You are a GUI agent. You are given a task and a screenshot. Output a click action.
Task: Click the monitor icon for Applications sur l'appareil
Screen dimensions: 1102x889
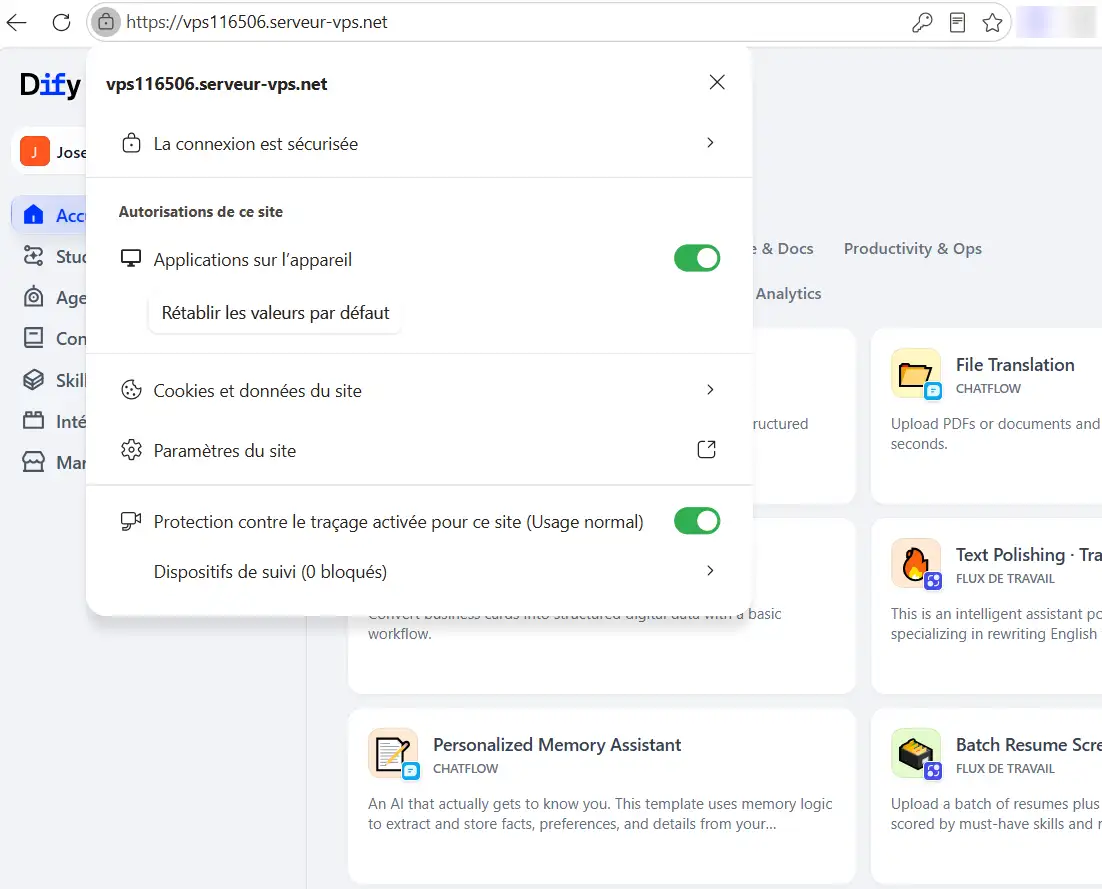tap(131, 259)
